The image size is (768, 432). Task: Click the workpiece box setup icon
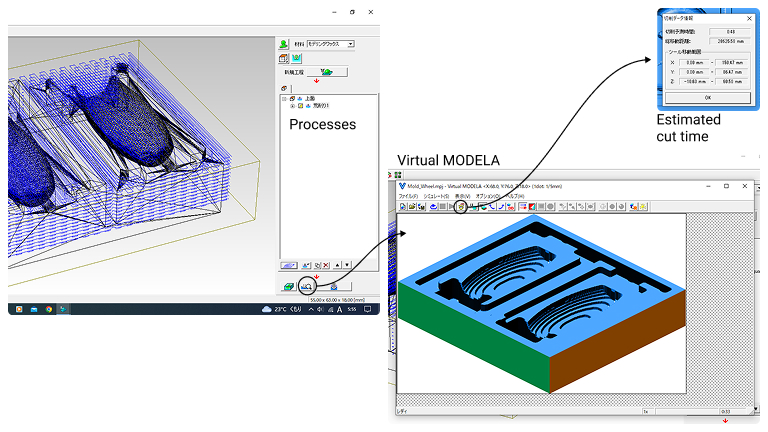[x=284, y=59]
